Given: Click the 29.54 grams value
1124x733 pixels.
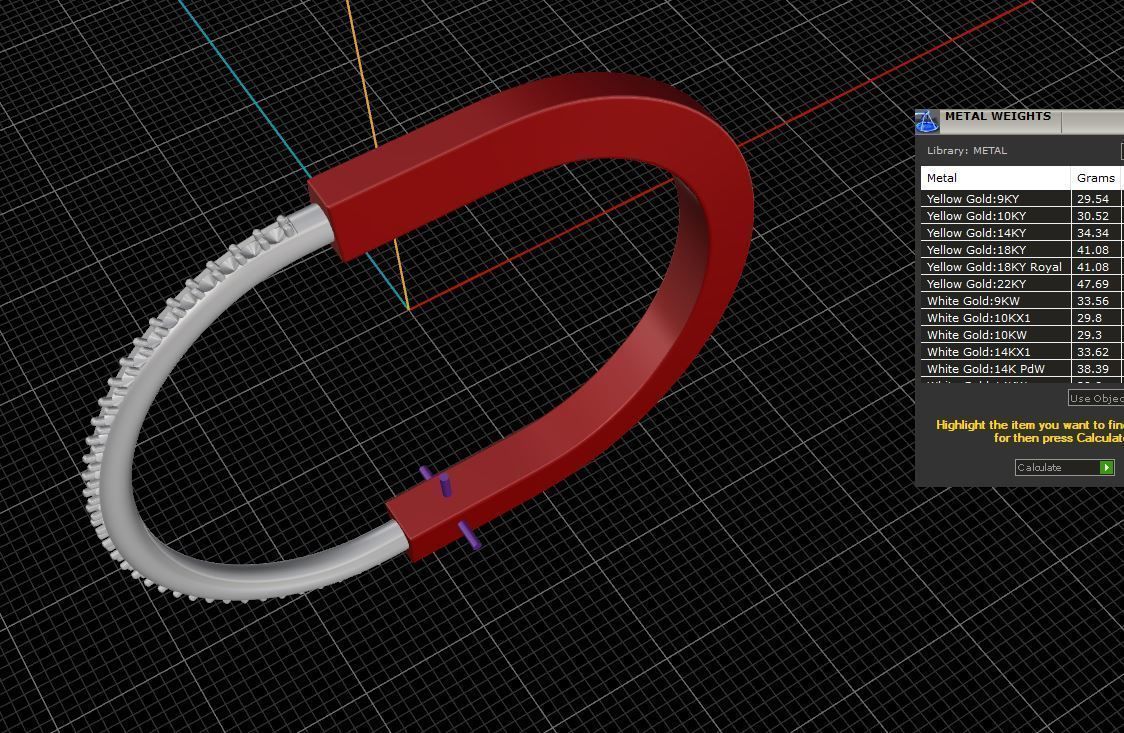Looking at the screenshot, I should [1092, 198].
